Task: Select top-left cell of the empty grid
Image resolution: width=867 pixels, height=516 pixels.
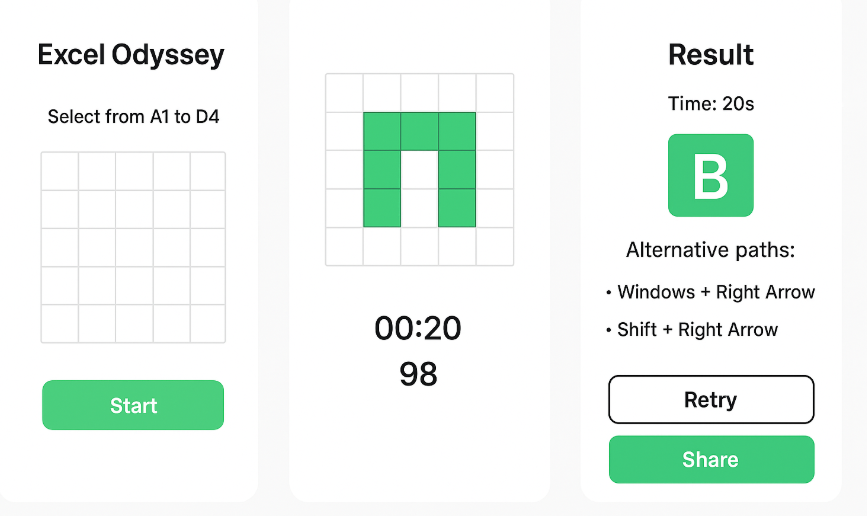Action: point(60,171)
